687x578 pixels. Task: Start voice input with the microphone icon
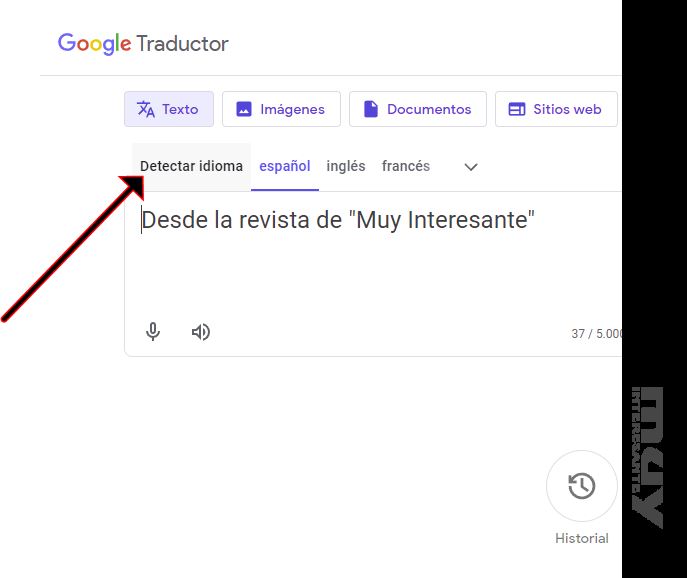153,332
